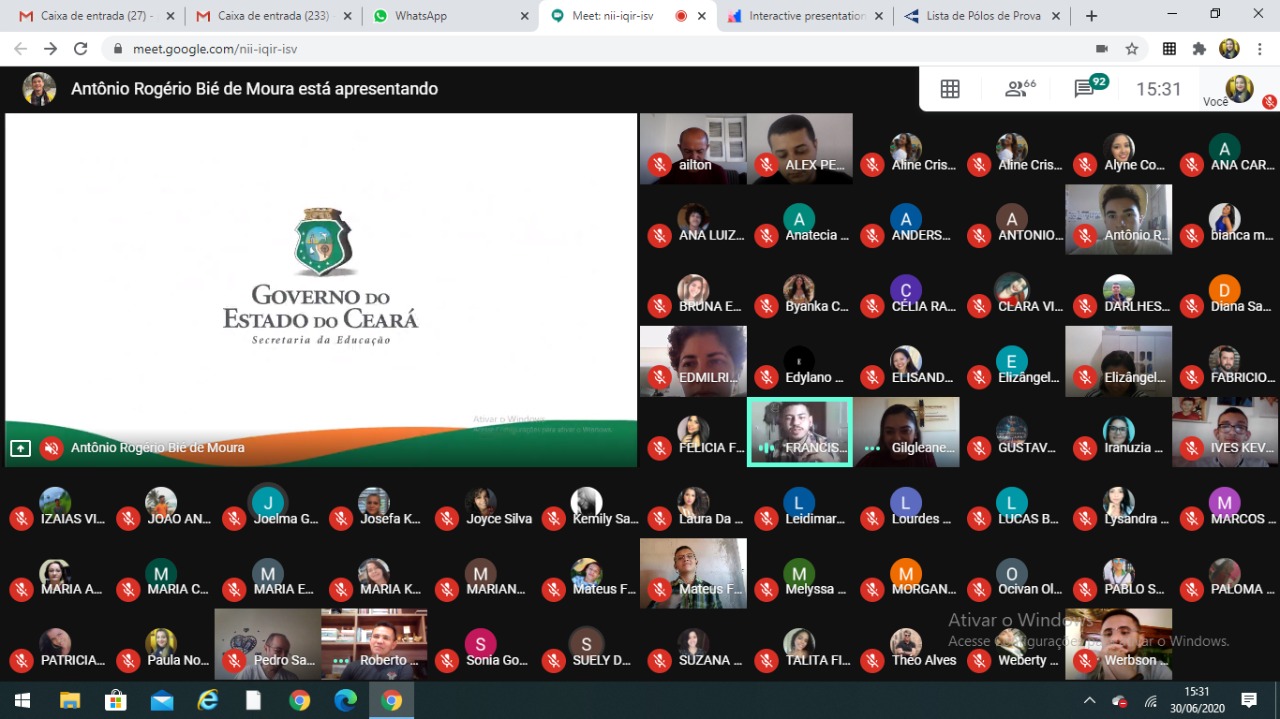
Task: Open the Chrome profile avatar menu
Action: 1229,49
